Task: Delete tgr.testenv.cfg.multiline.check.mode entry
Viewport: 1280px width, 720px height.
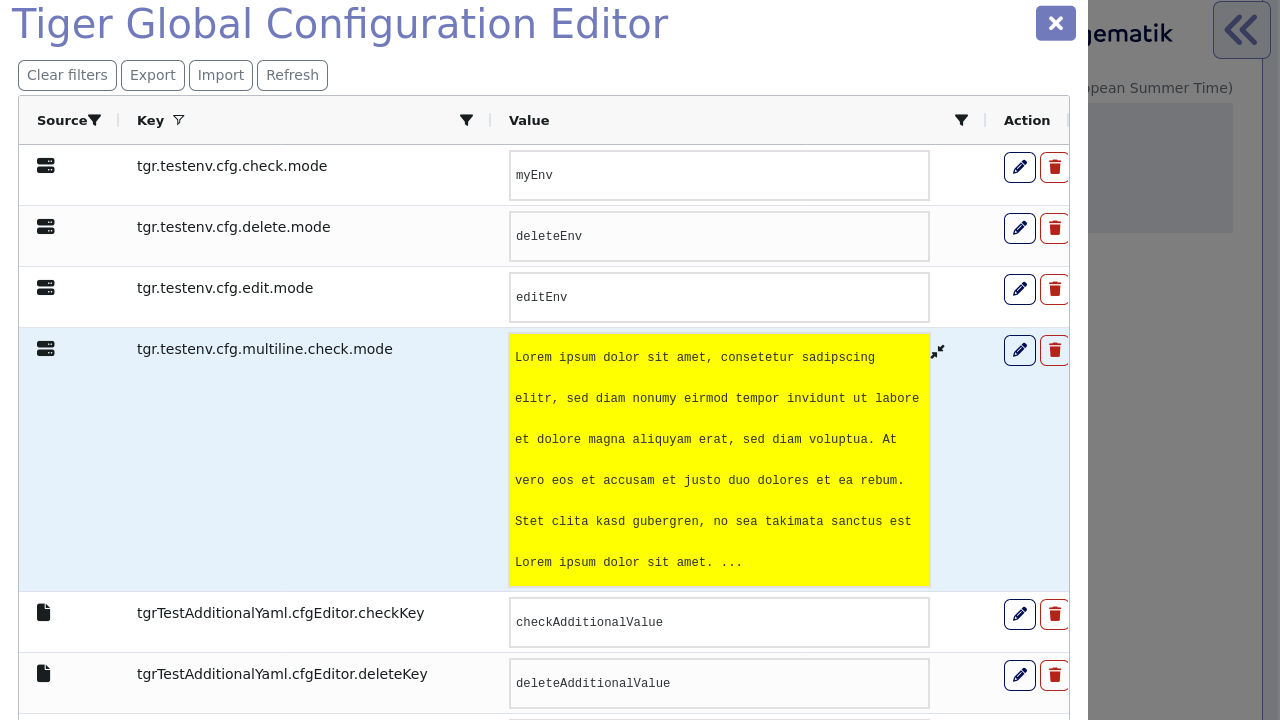Action: pyautogui.click(x=1055, y=350)
